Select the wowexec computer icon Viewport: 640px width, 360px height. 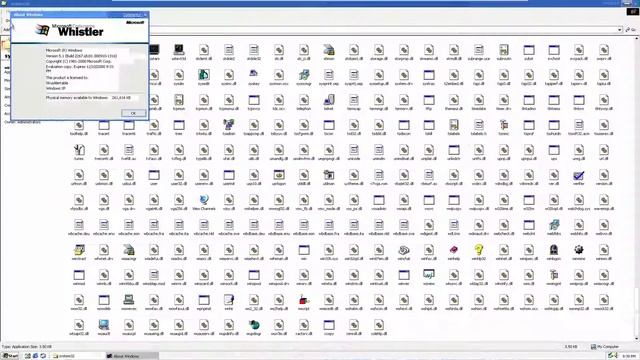(129, 300)
